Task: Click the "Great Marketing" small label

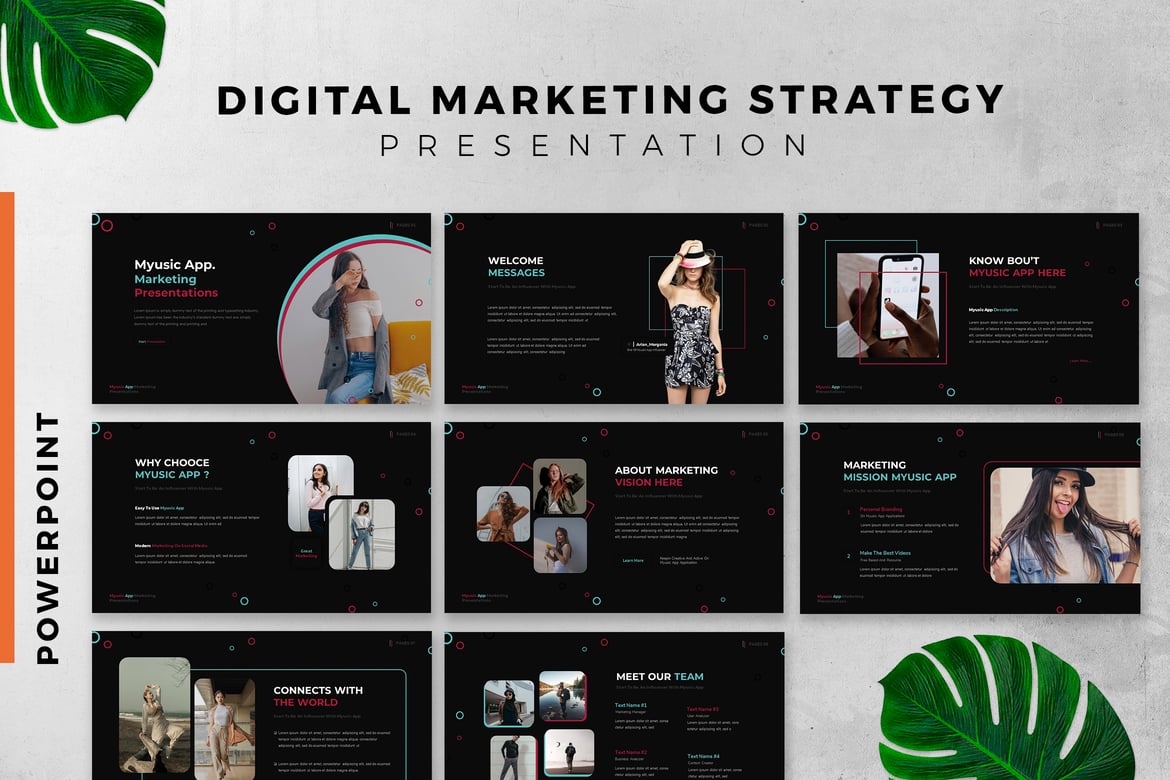Action: 306,553
